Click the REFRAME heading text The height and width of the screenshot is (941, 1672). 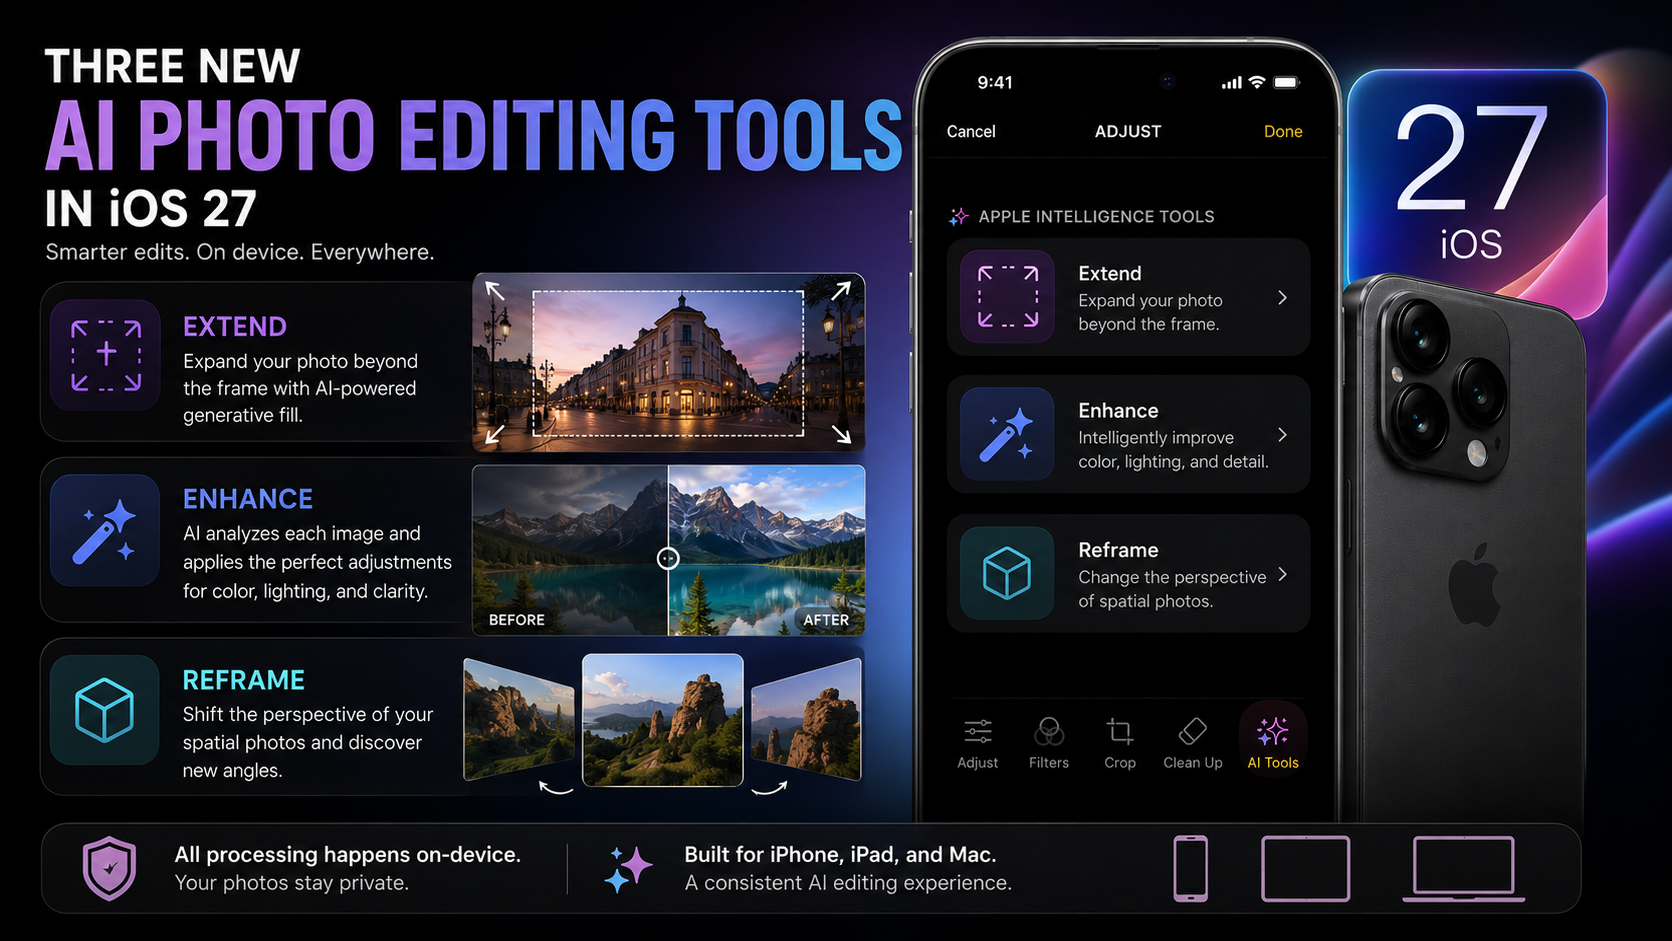(x=243, y=680)
